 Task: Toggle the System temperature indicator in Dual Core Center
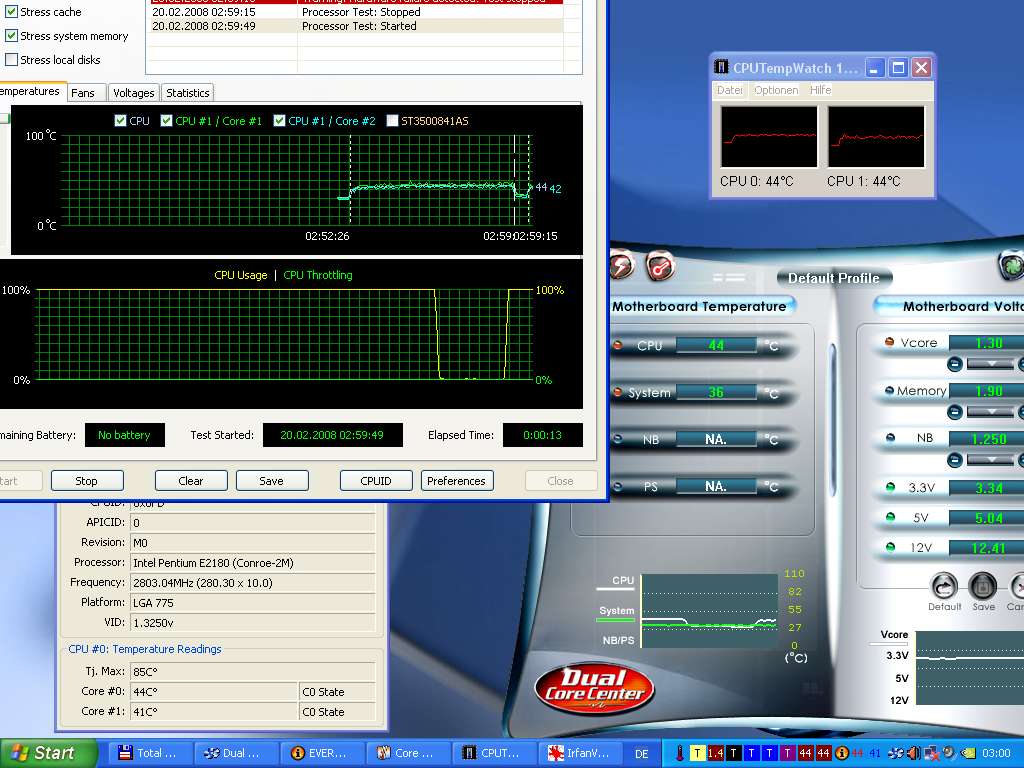point(618,392)
